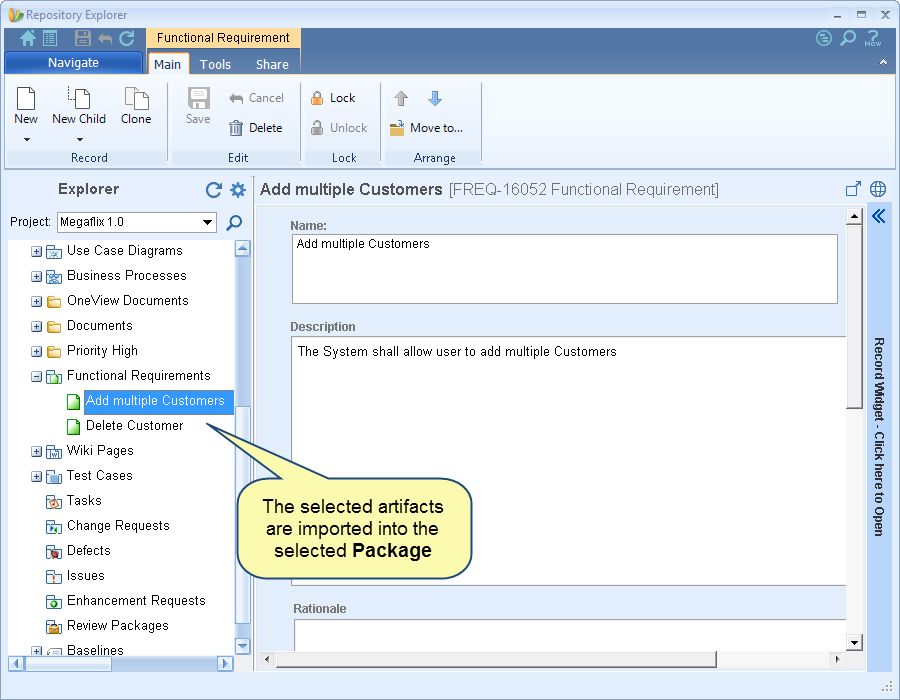
Task: Refresh the Explorer tree
Action: tap(214, 190)
